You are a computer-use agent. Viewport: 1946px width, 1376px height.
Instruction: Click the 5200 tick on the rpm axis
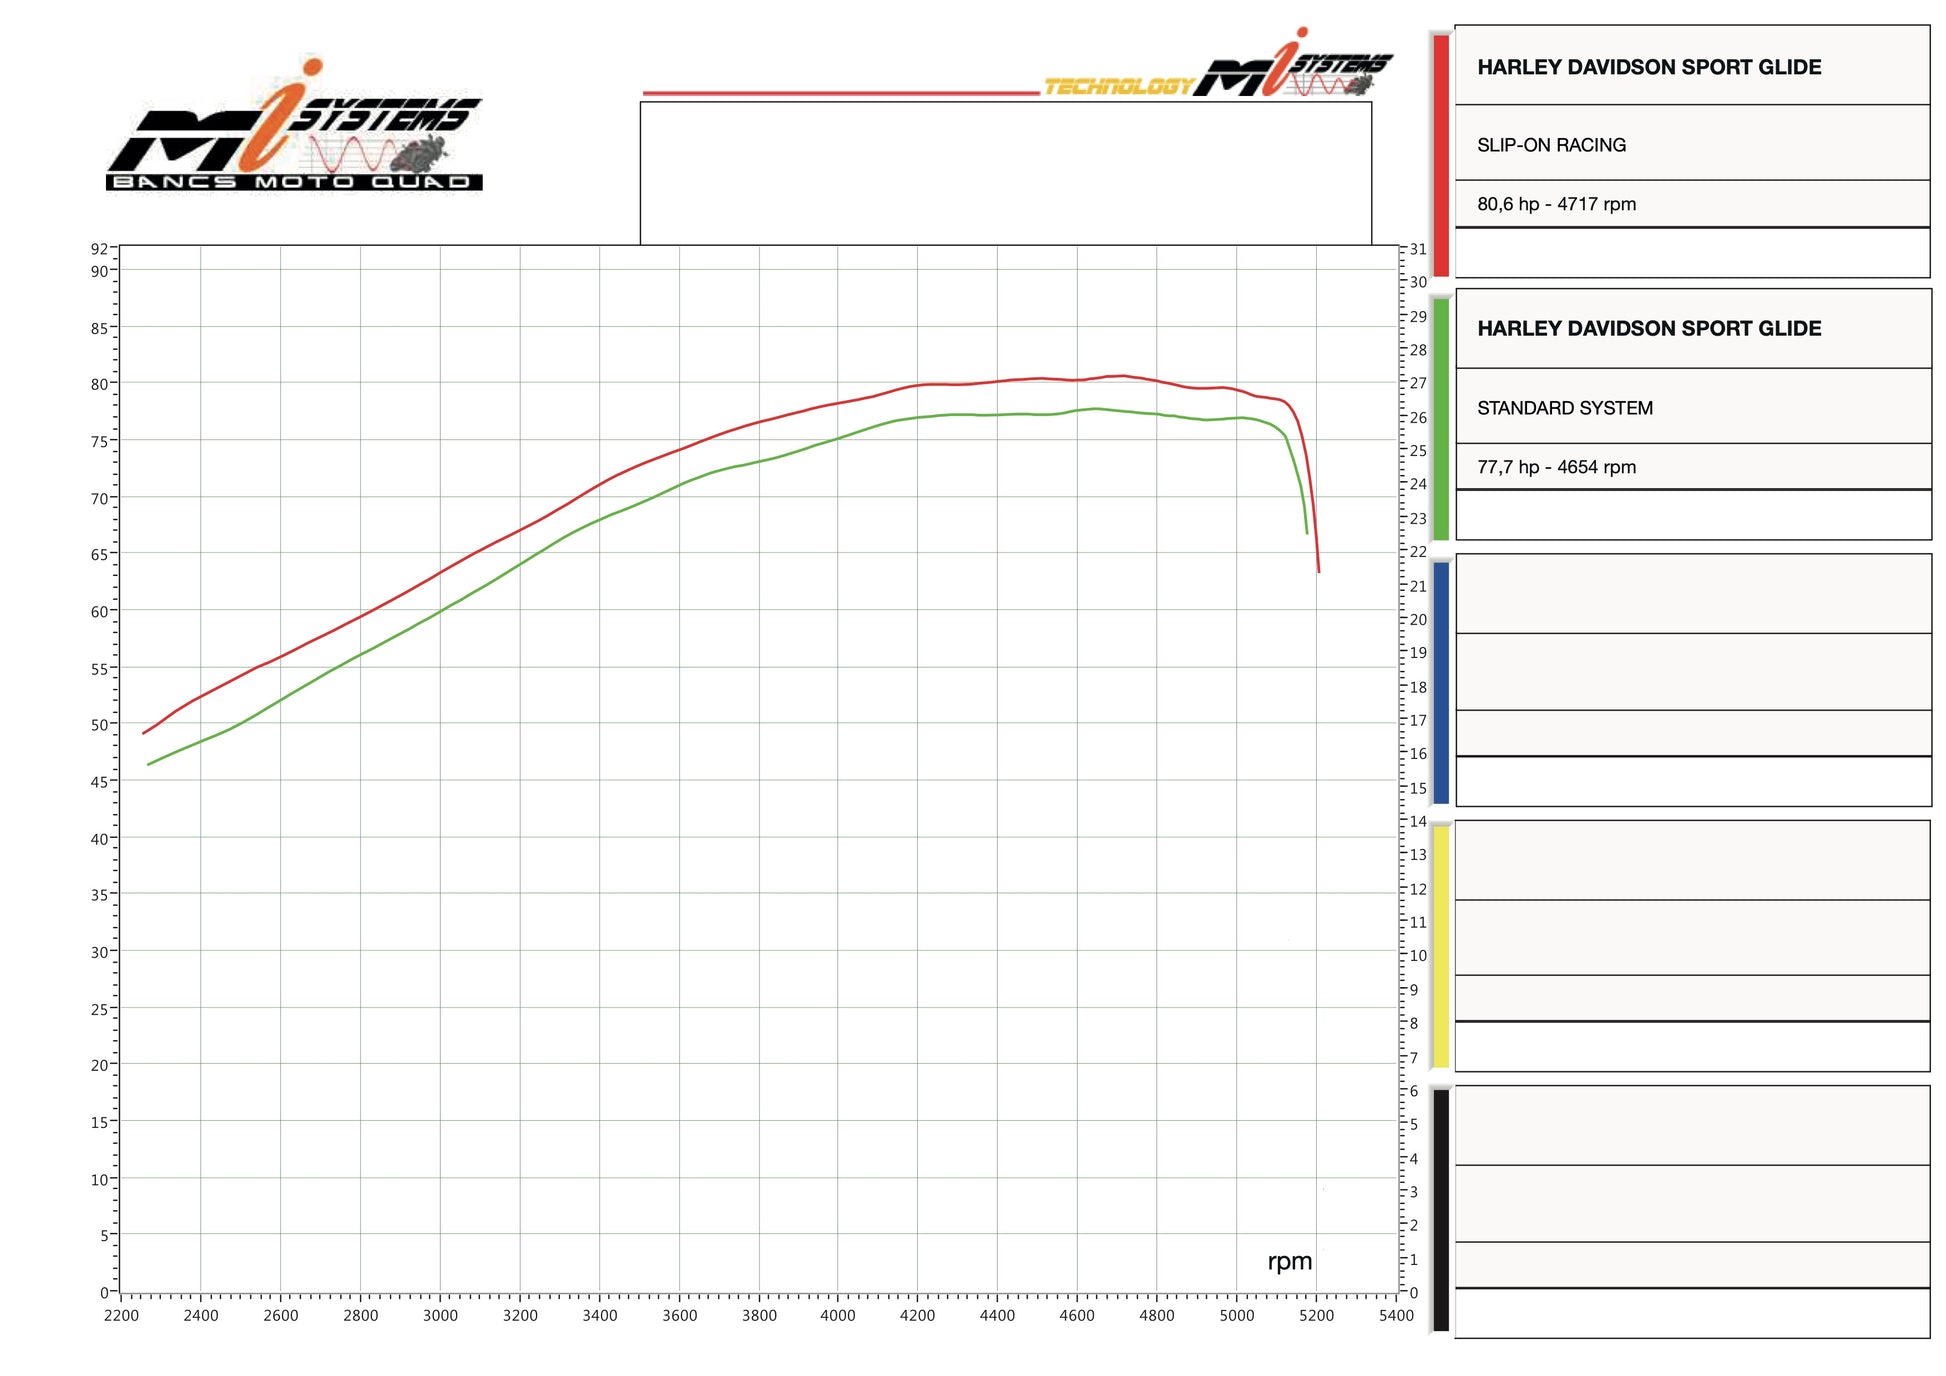coord(1316,1316)
